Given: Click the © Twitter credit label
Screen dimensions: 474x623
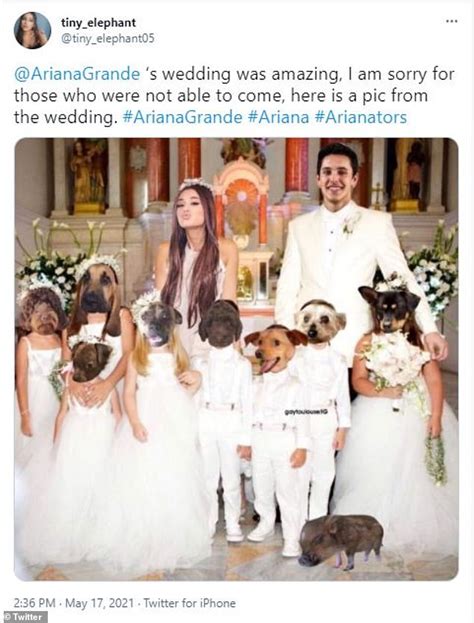Looking at the screenshot, I should [22, 617].
